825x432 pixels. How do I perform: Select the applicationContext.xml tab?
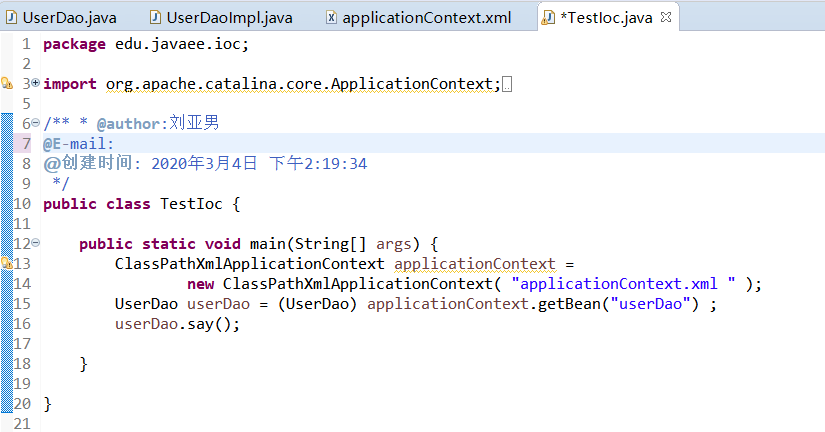419,17
